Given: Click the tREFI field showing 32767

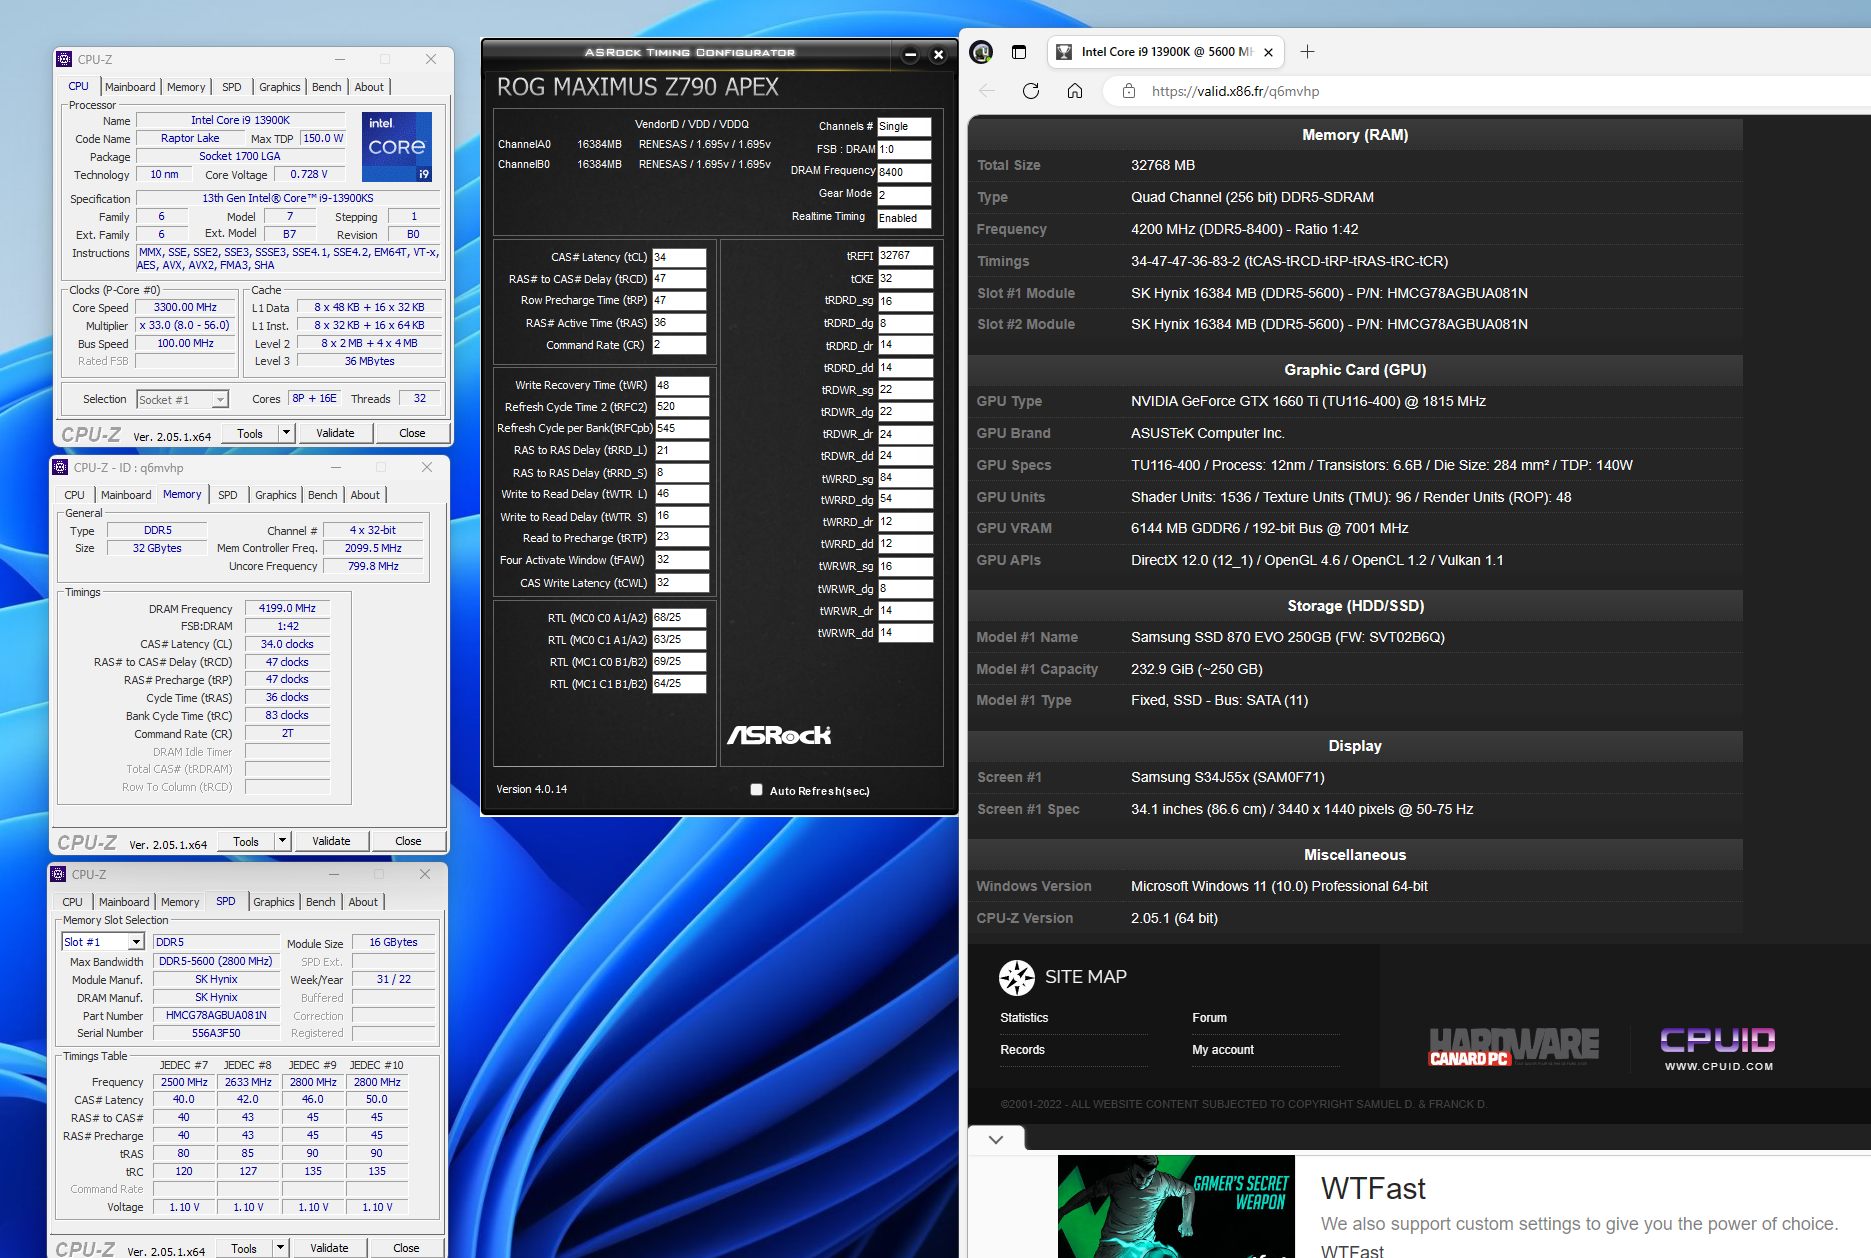Looking at the screenshot, I should click(905, 256).
